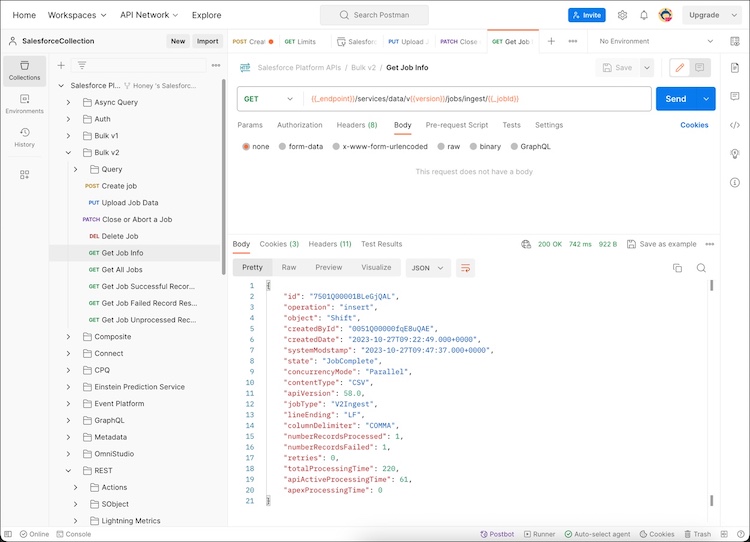Select the raw body type
The height and width of the screenshot is (542, 750).
441,146
